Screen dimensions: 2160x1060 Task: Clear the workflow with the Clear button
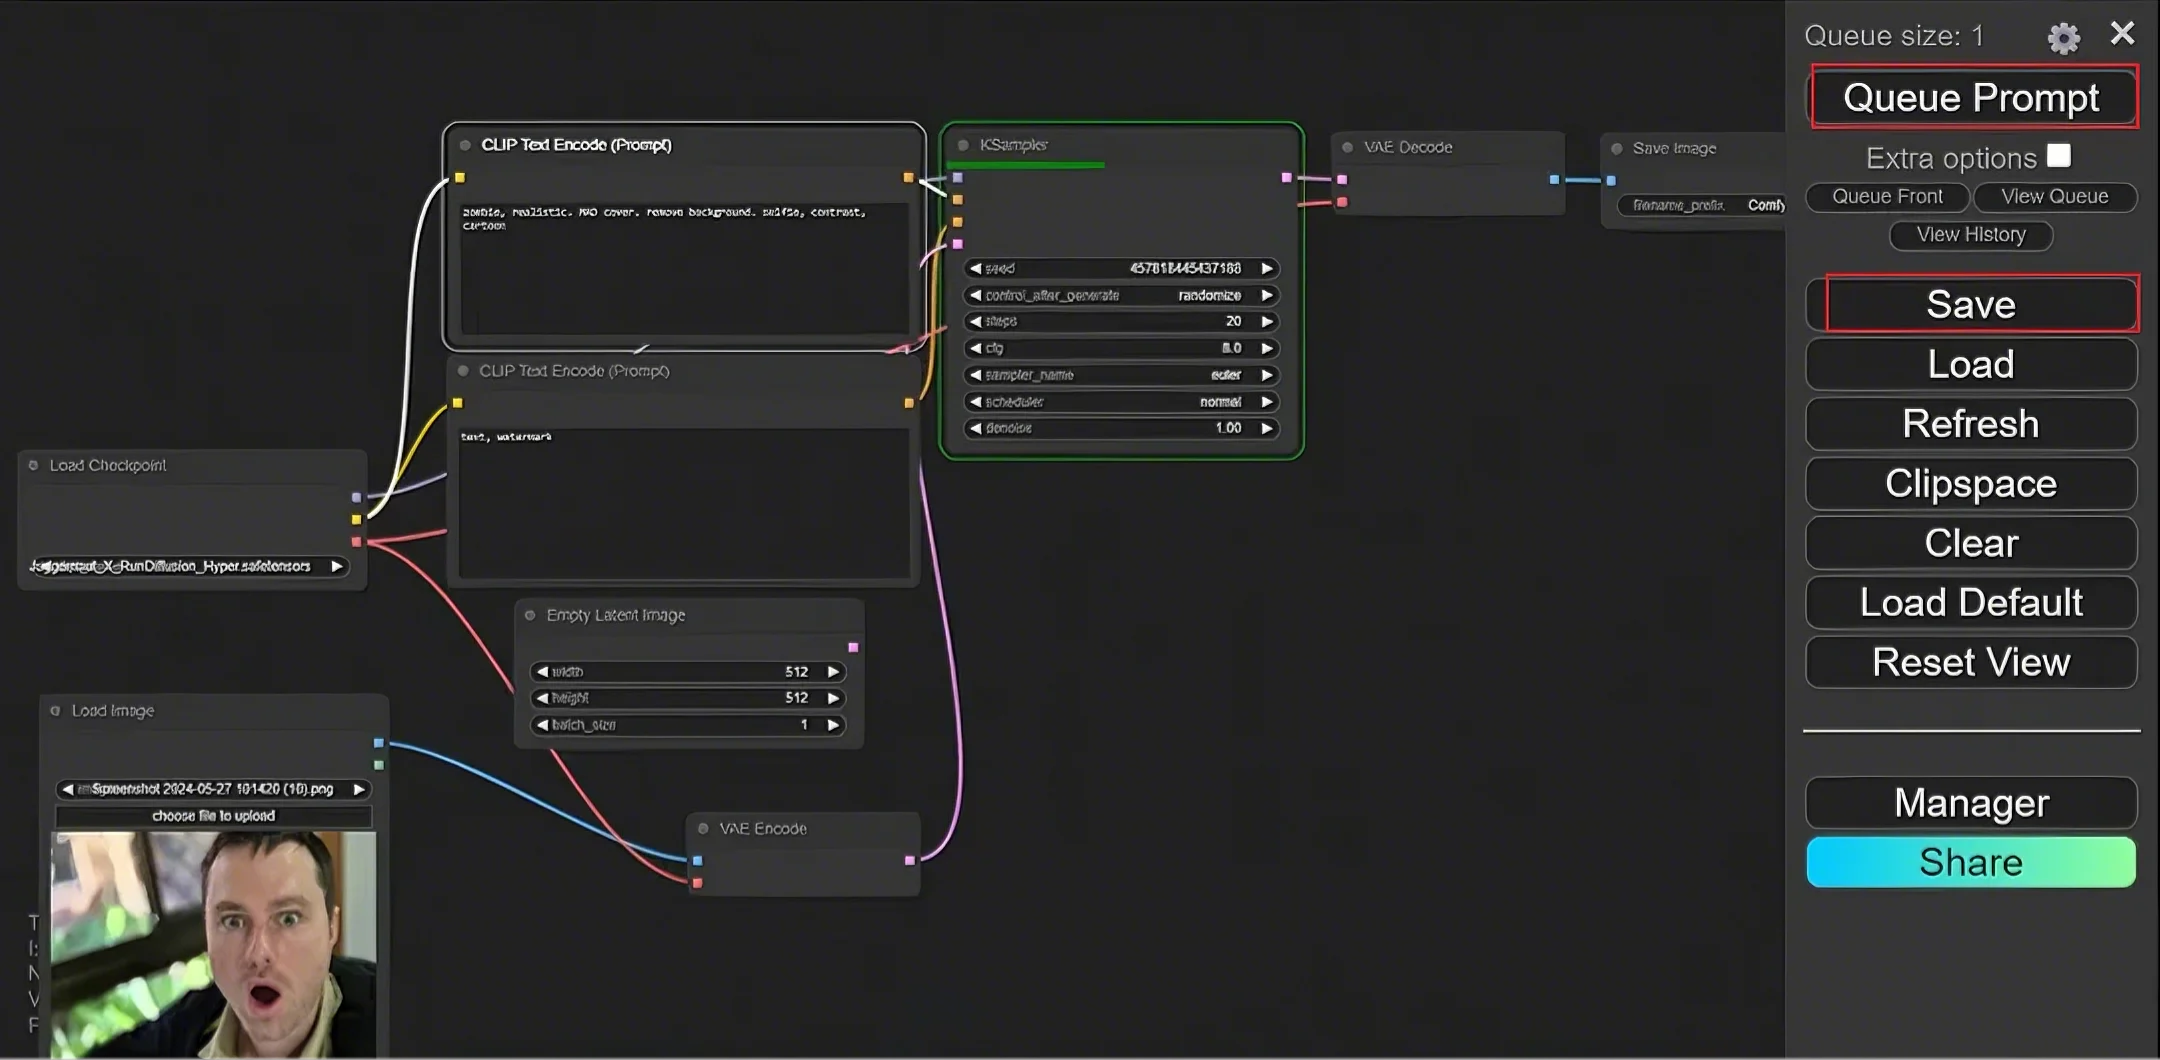click(1972, 543)
